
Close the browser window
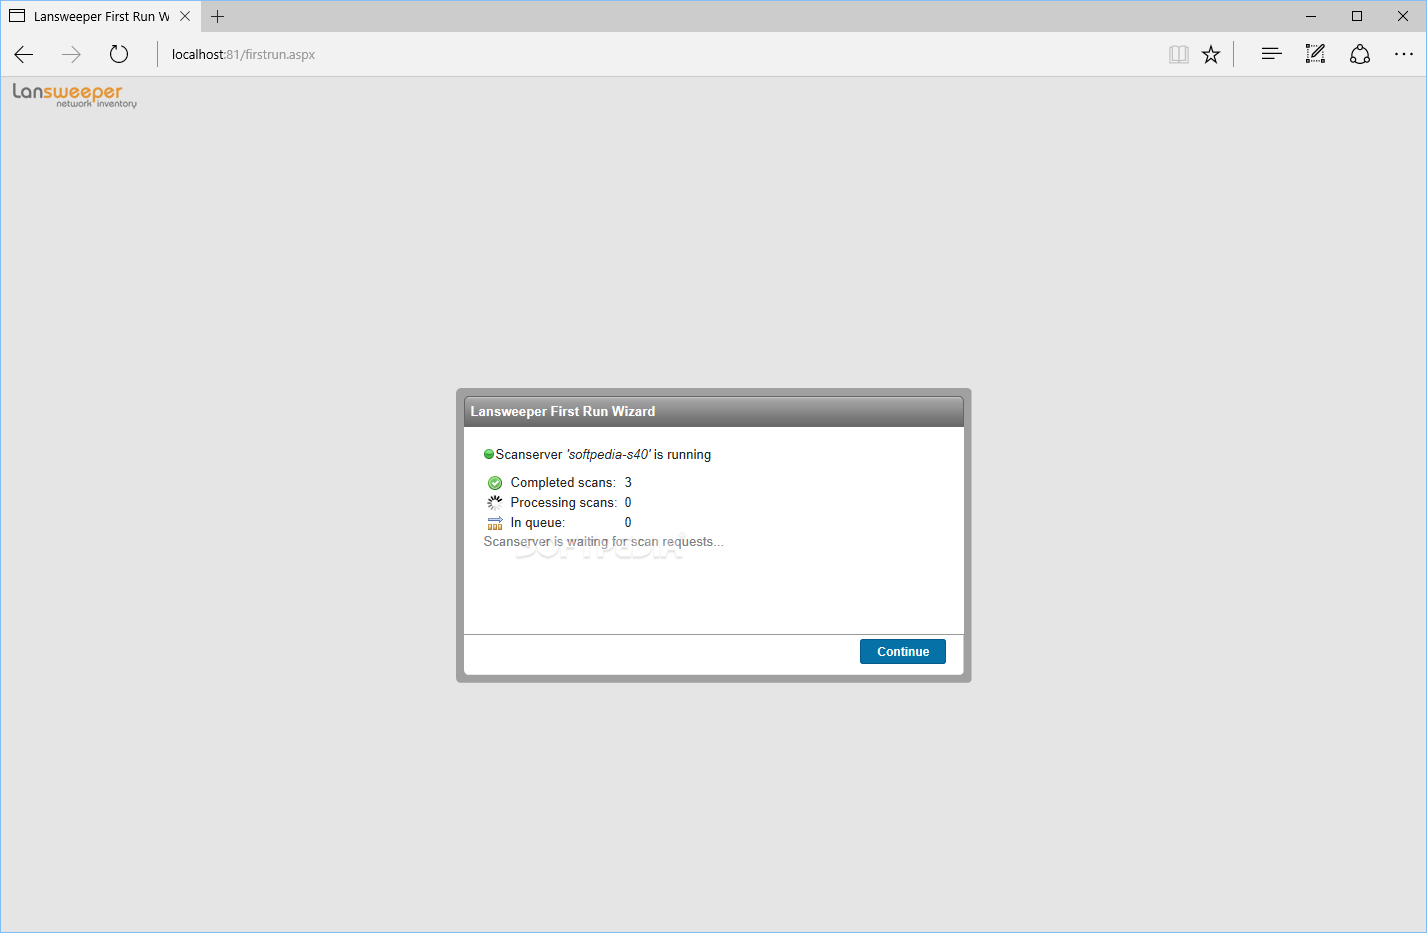point(1403,16)
